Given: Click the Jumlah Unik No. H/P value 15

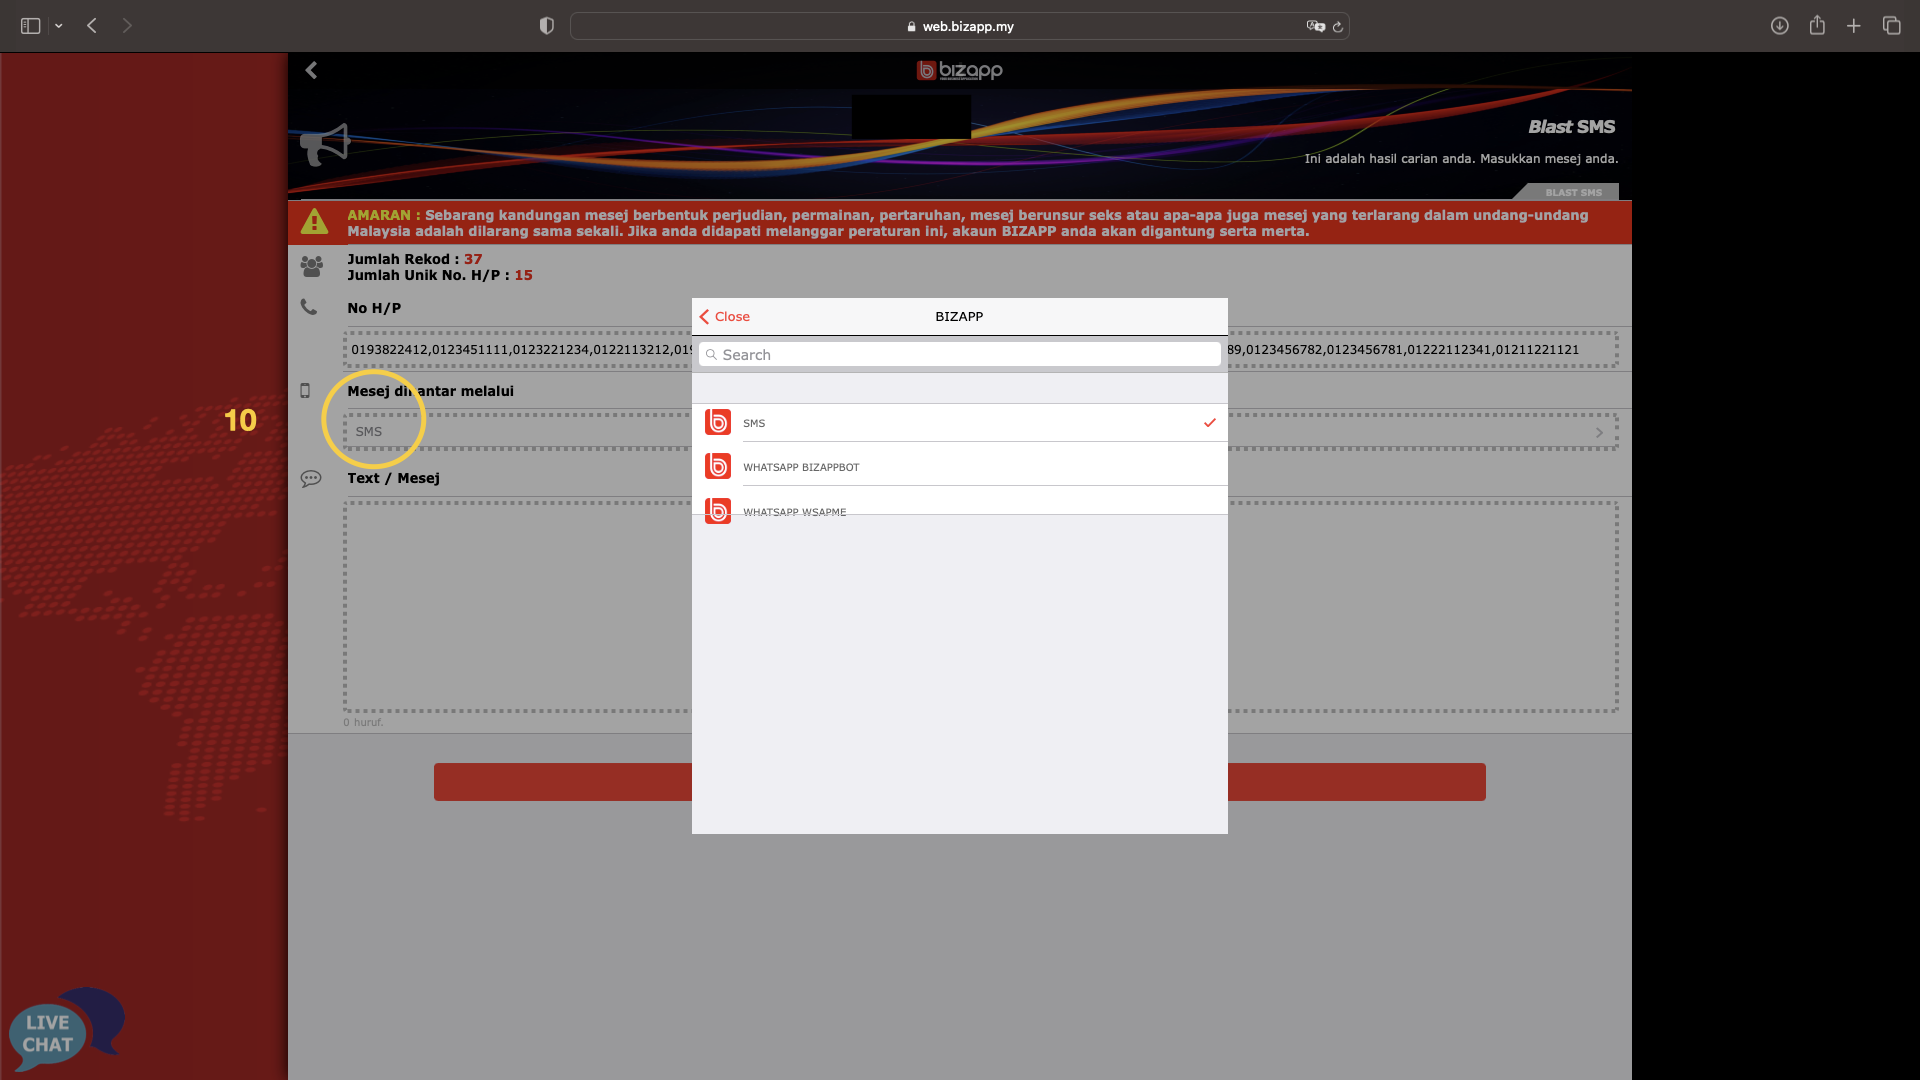Looking at the screenshot, I should [523, 275].
